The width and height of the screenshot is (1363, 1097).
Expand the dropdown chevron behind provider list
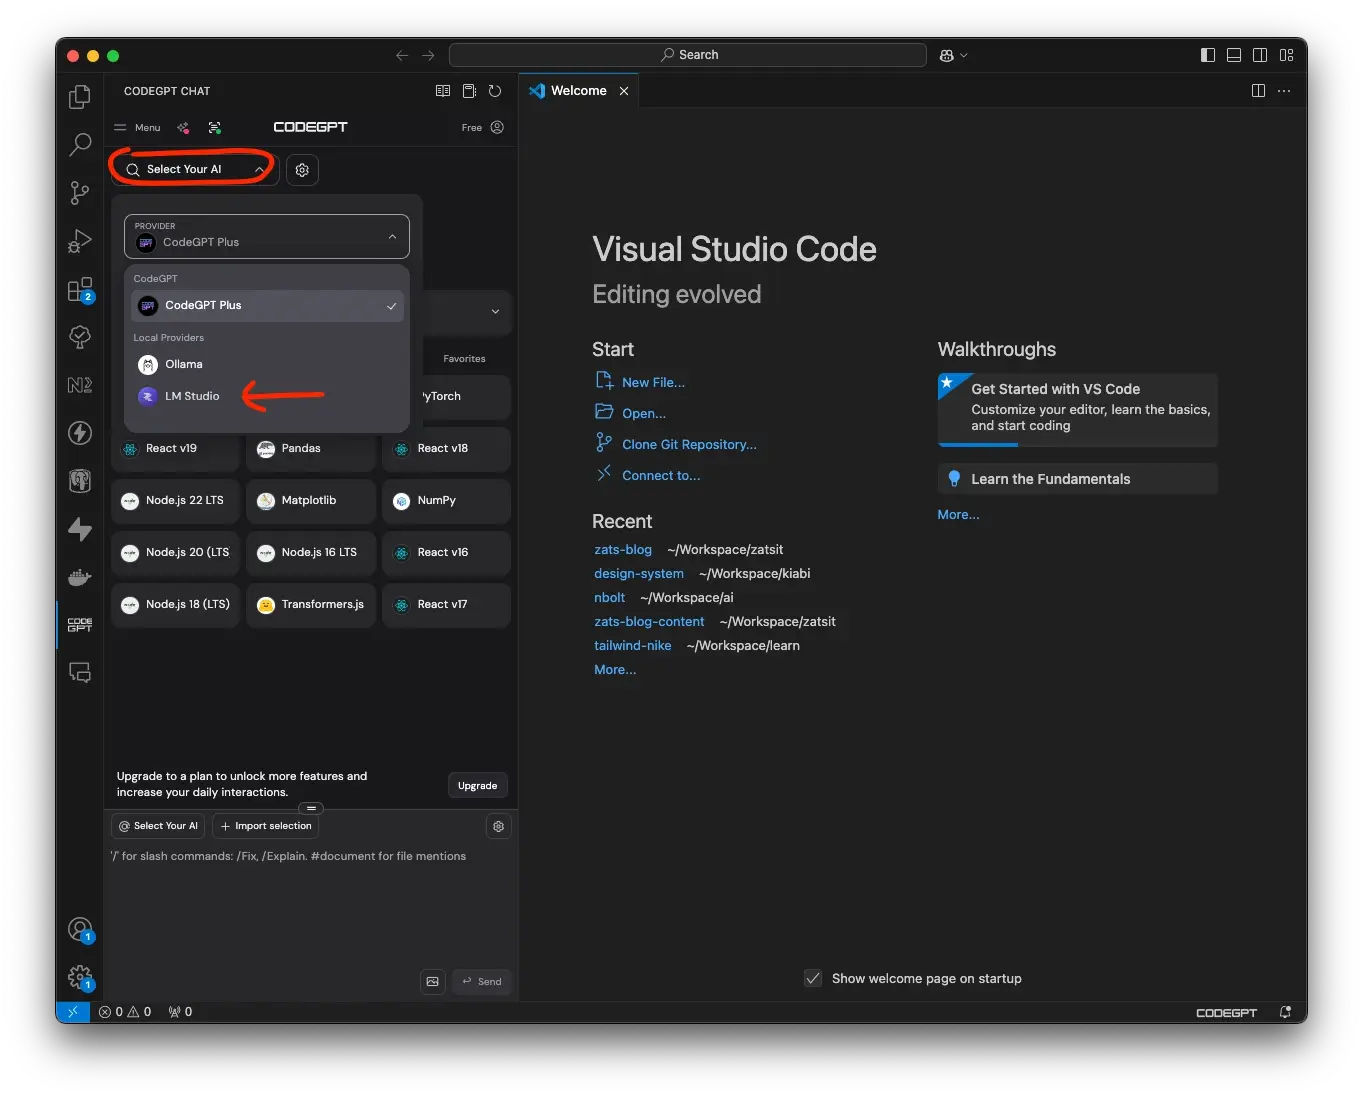[495, 312]
